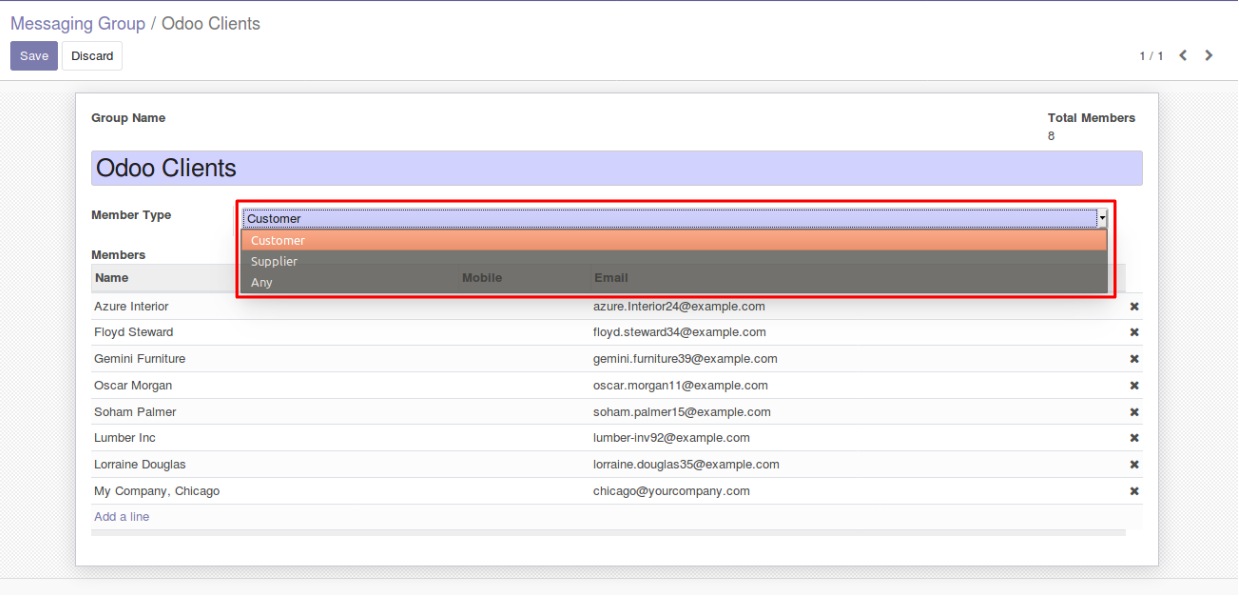1239x604 pixels.
Task: Navigate to Messaging Group breadcrumb
Action: [x=77, y=24]
